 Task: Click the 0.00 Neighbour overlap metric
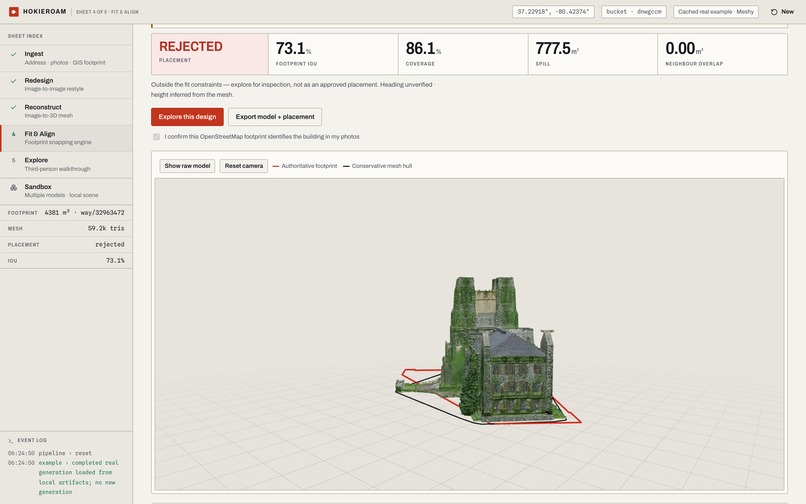click(723, 54)
